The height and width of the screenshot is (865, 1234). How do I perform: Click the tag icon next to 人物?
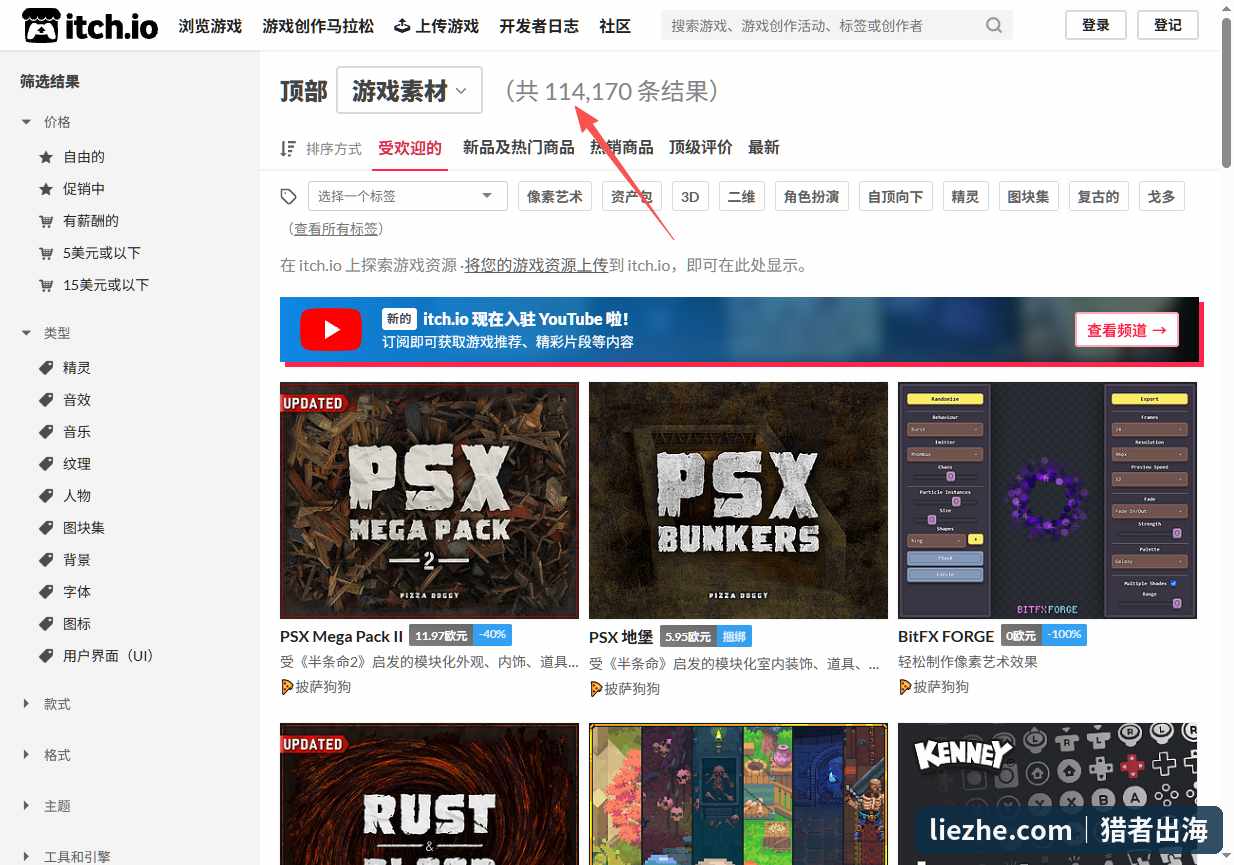pyautogui.click(x=45, y=496)
